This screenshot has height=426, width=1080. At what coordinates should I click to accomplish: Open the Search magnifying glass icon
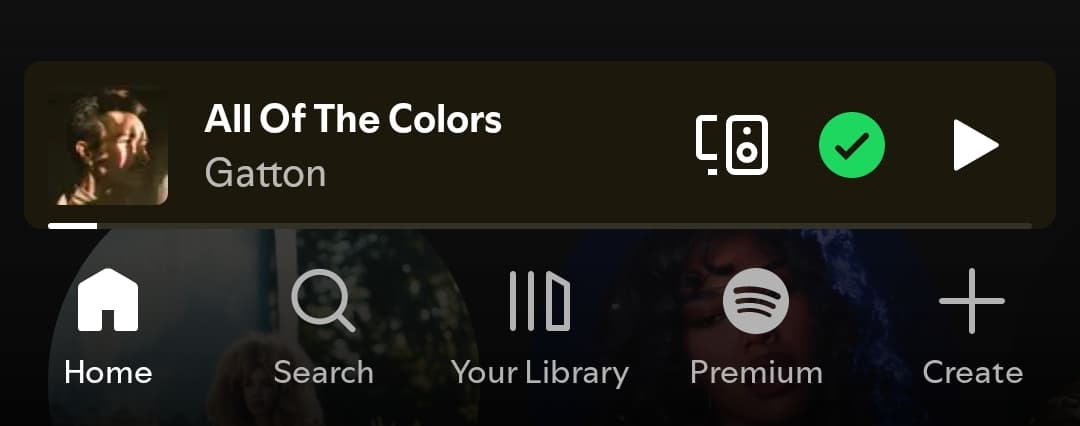pos(323,301)
